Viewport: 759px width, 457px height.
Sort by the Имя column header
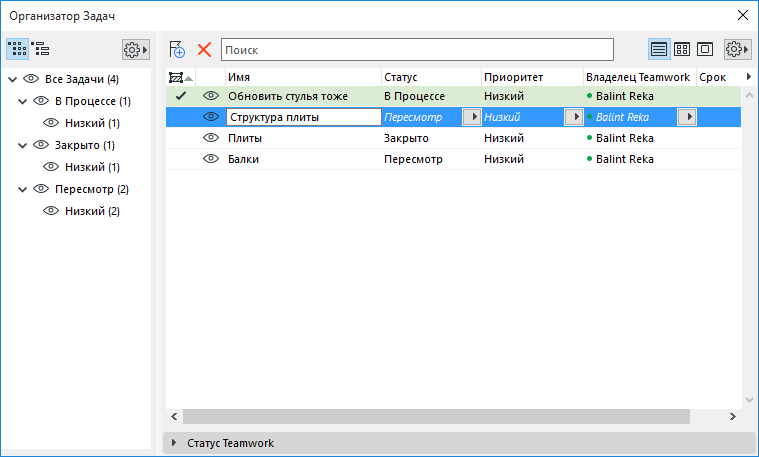[303, 77]
